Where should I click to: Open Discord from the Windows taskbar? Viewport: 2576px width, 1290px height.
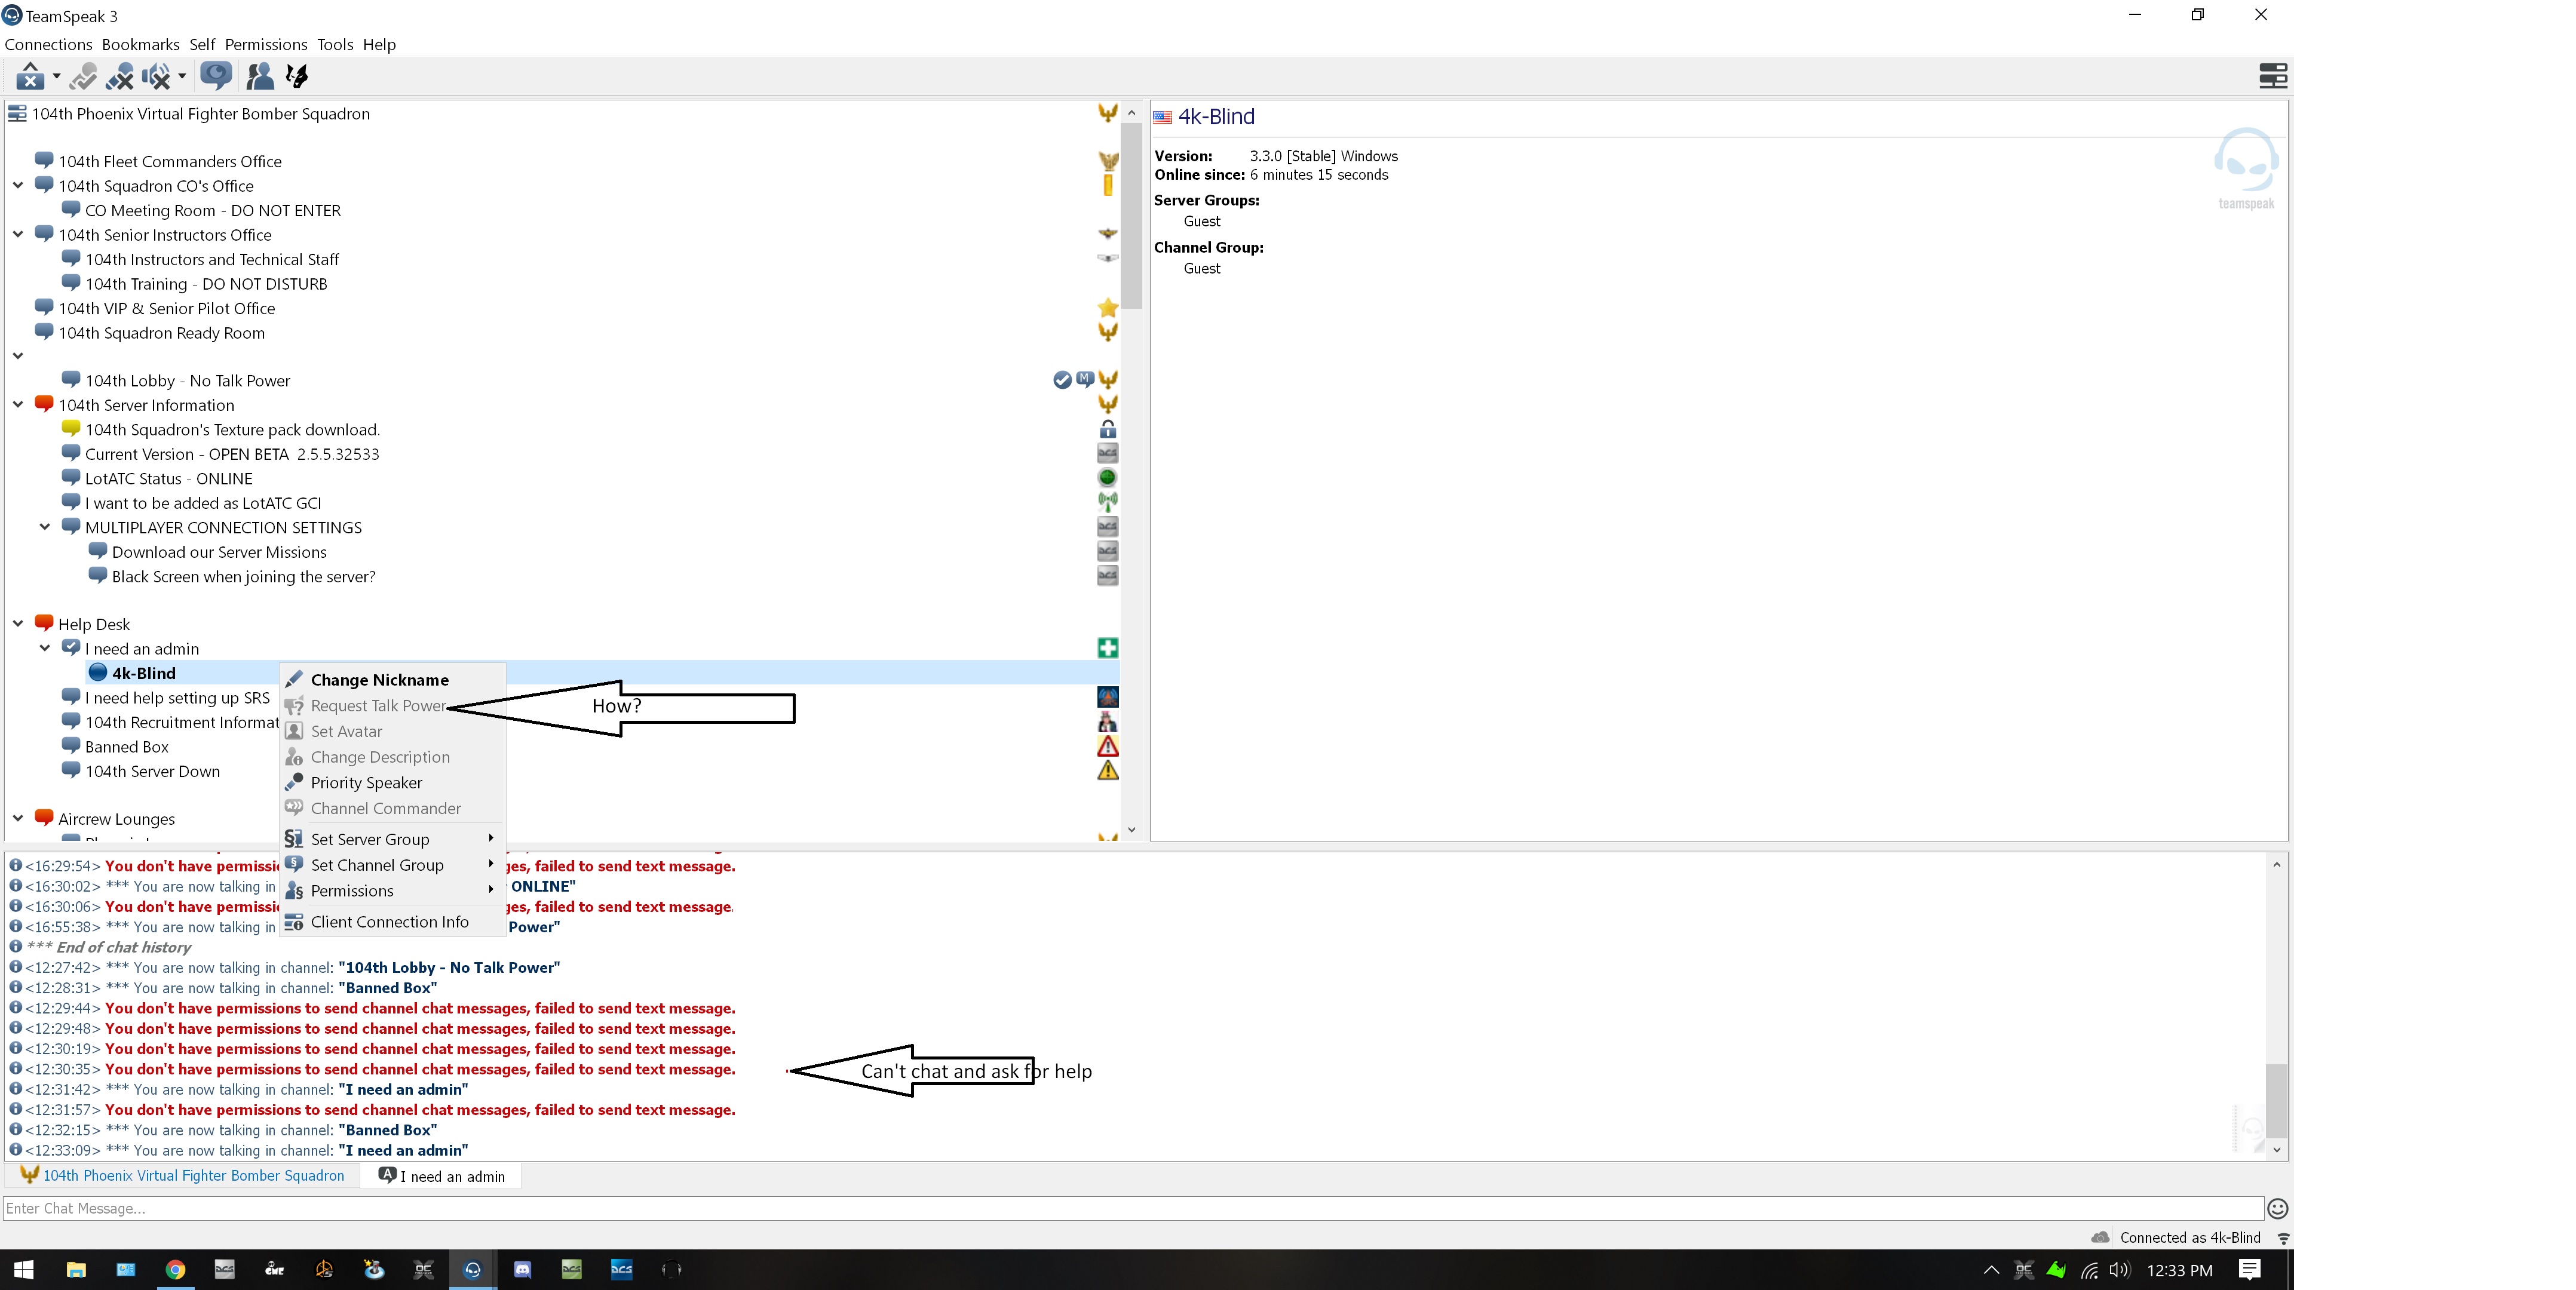pos(522,1270)
